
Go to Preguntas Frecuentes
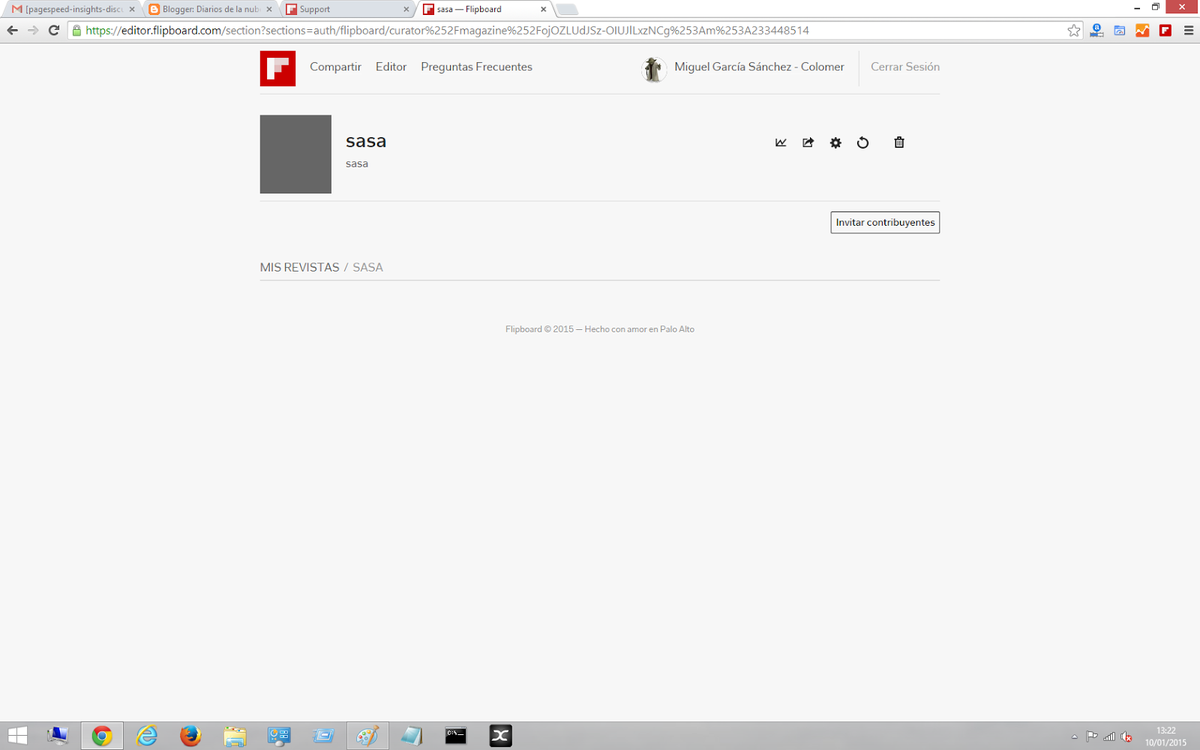(476, 67)
